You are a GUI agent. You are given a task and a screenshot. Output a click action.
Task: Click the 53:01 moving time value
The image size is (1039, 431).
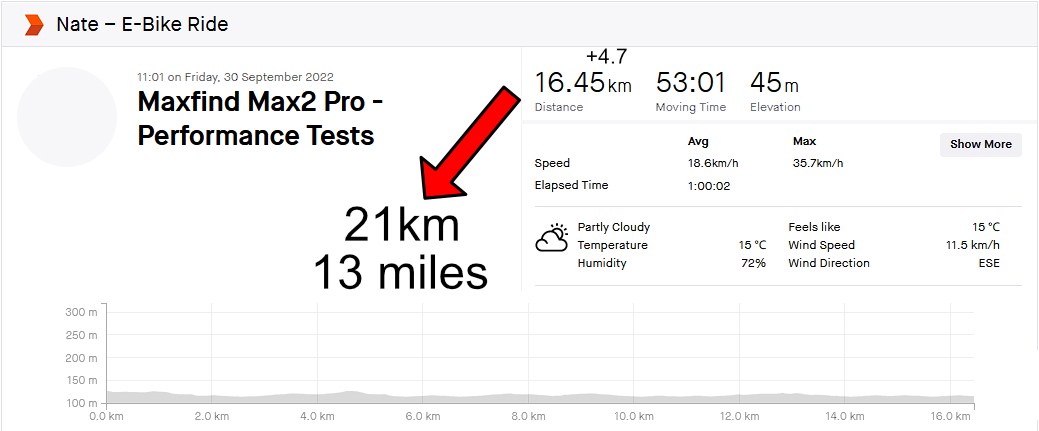pyautogui.click(x=691, y=83)
